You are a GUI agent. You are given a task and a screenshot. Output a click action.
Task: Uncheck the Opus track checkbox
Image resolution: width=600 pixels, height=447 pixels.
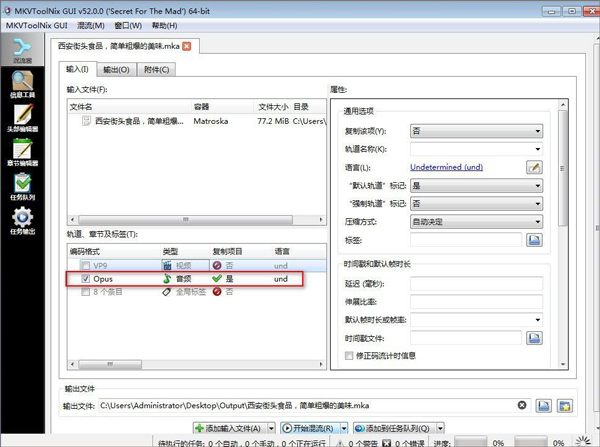point(86,279)
